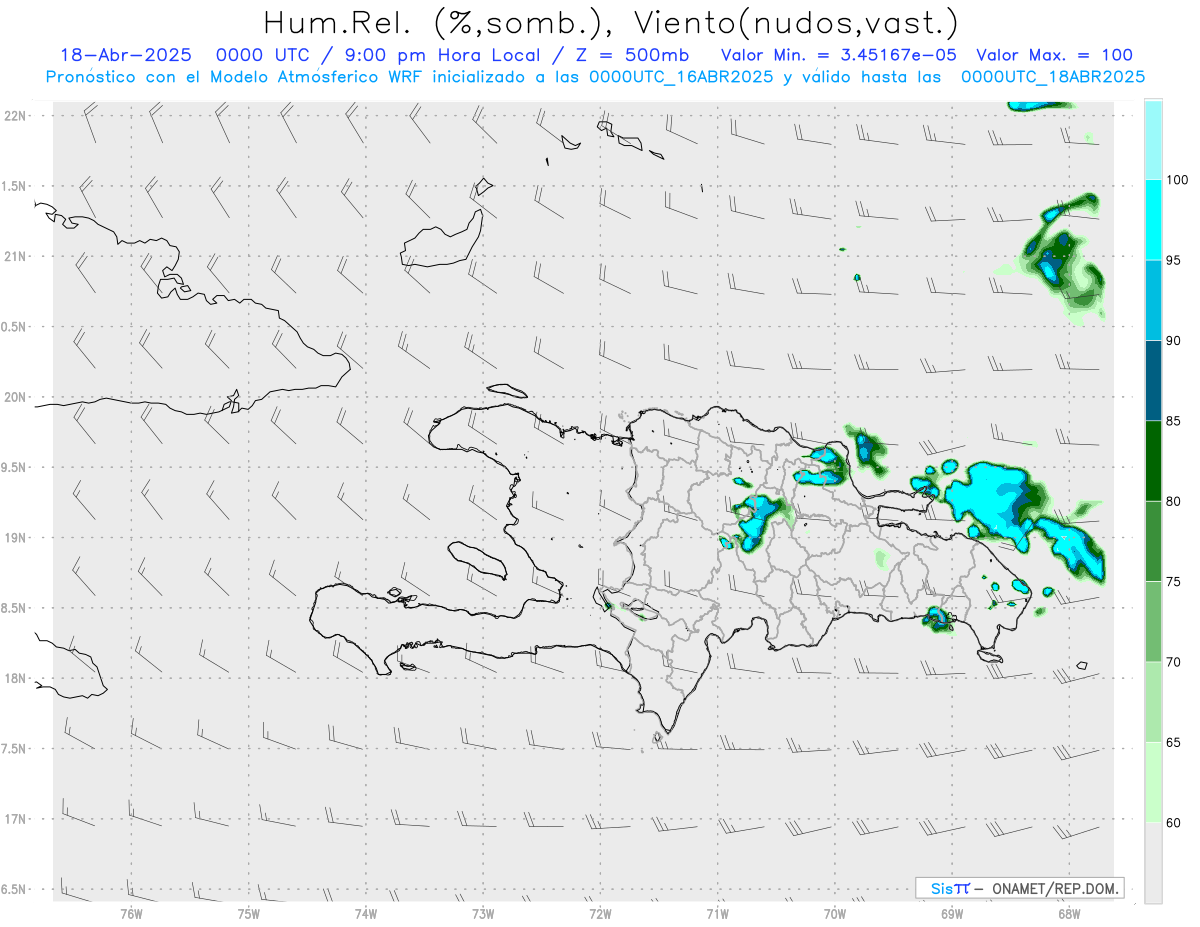The image size is (1200, 927).
Task: Click the dark green 80–85 colorbar swatch
Action: [1153, 461]
